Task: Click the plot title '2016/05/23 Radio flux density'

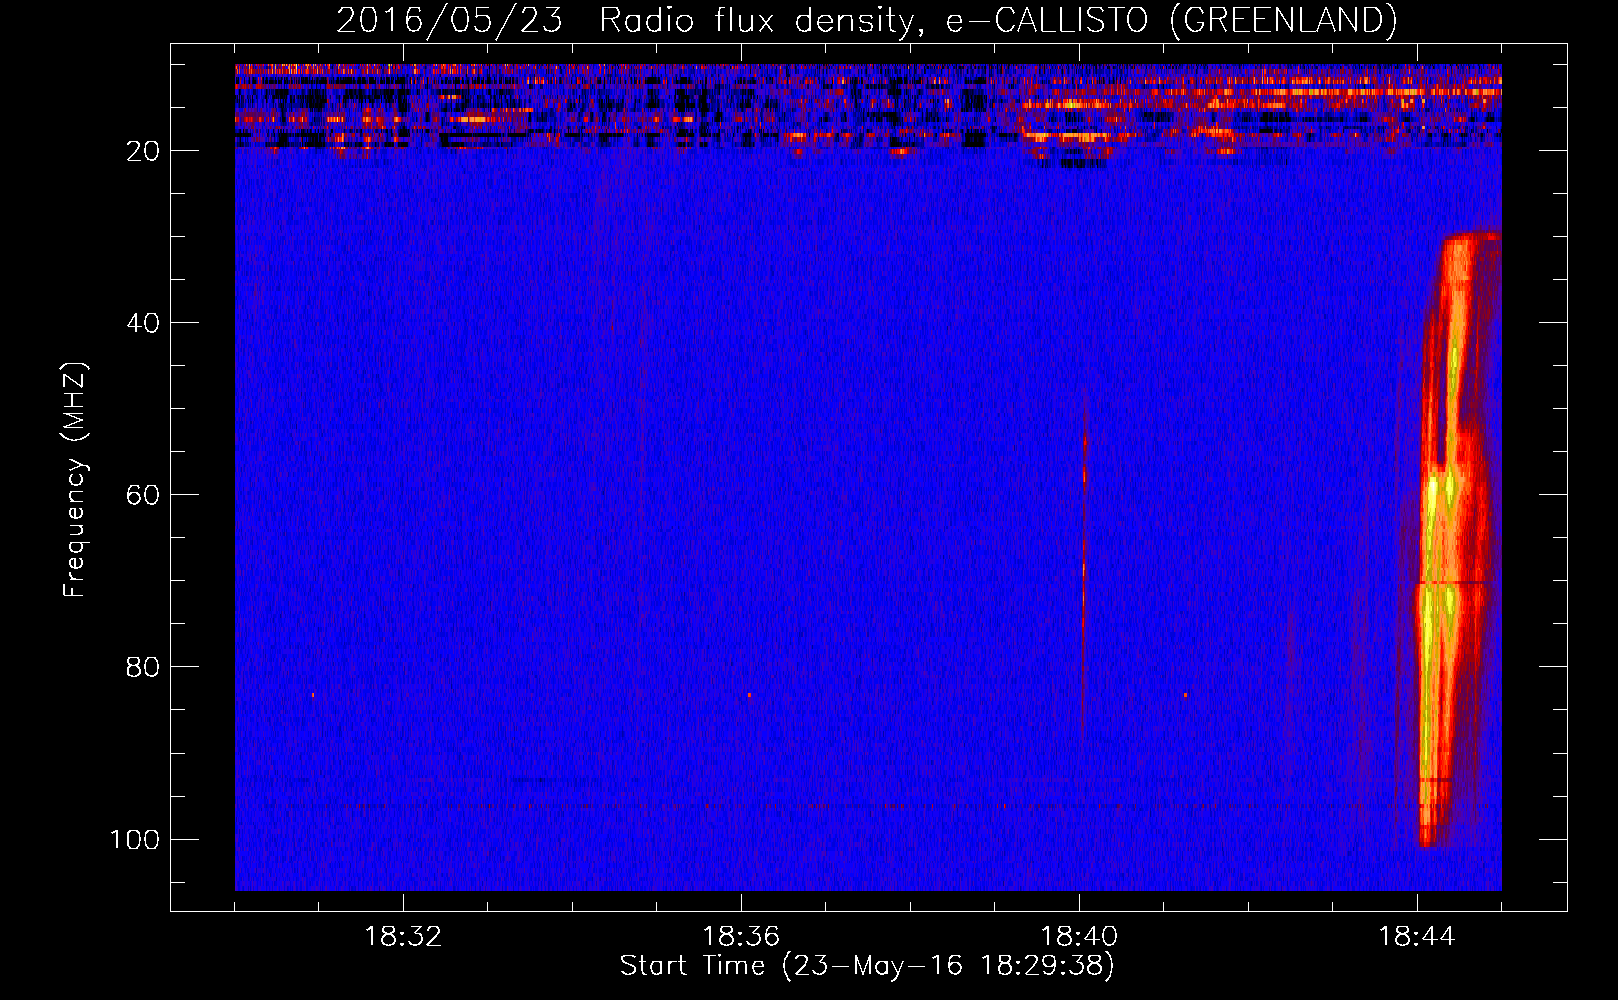Action: pyautogui.click(x=866, y=20)
